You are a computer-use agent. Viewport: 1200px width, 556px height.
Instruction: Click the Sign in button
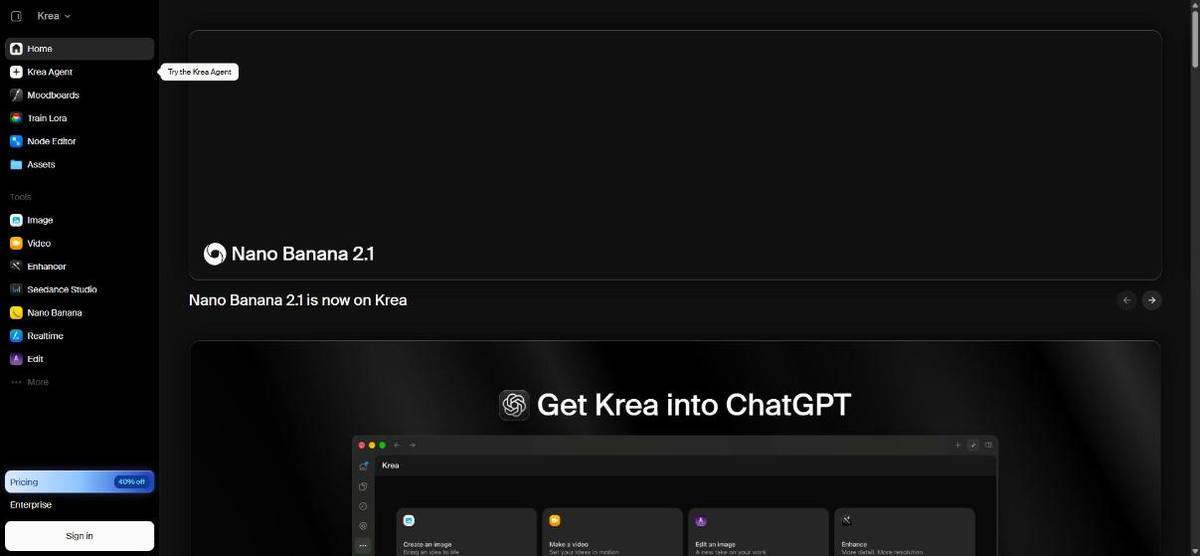[x=80, y=536]
